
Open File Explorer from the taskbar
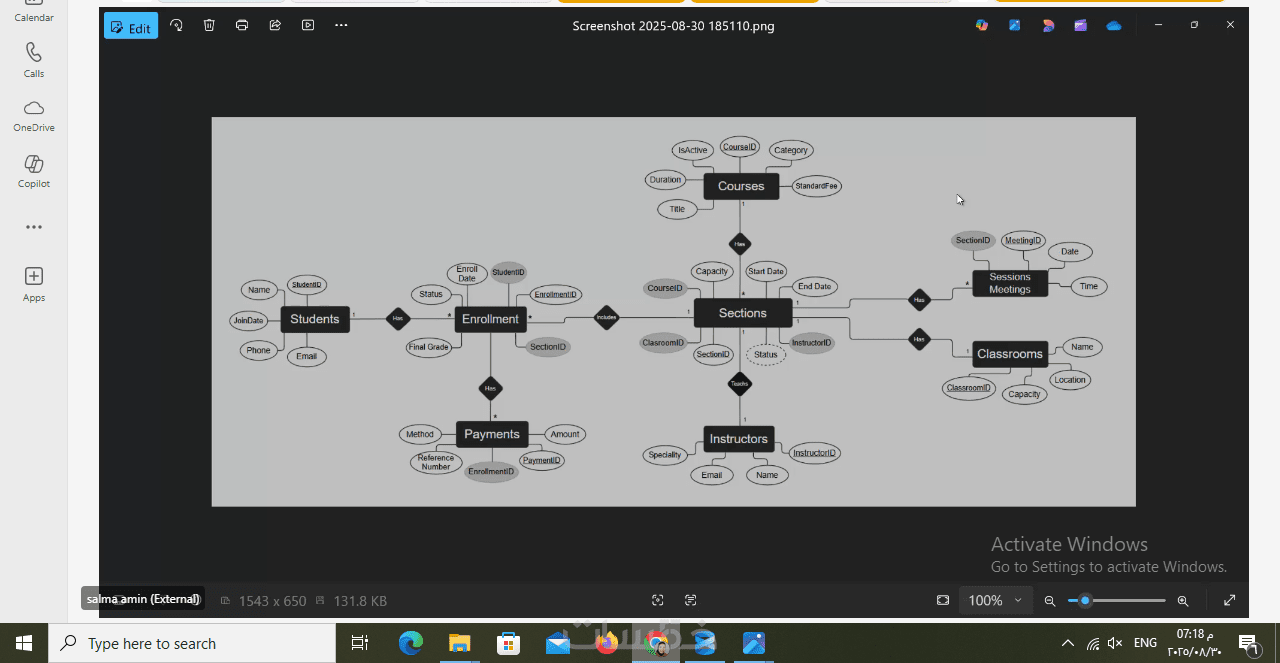click(x=459, y=643)
